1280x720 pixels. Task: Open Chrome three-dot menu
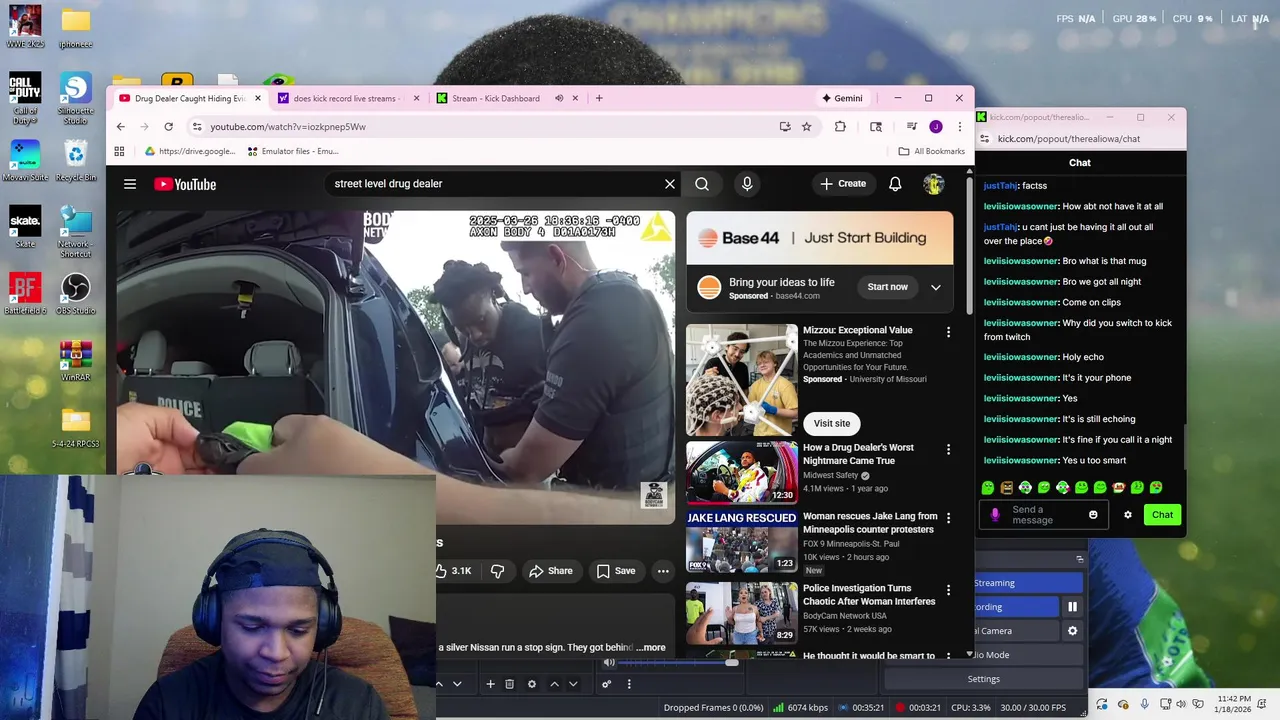(959, 127)
